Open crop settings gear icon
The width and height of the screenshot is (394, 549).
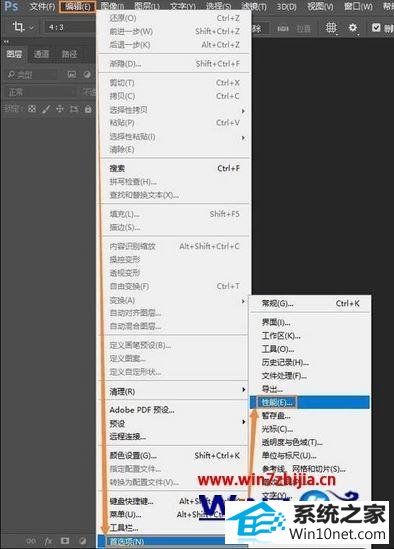pyautogui.click(x=353, y=28)
